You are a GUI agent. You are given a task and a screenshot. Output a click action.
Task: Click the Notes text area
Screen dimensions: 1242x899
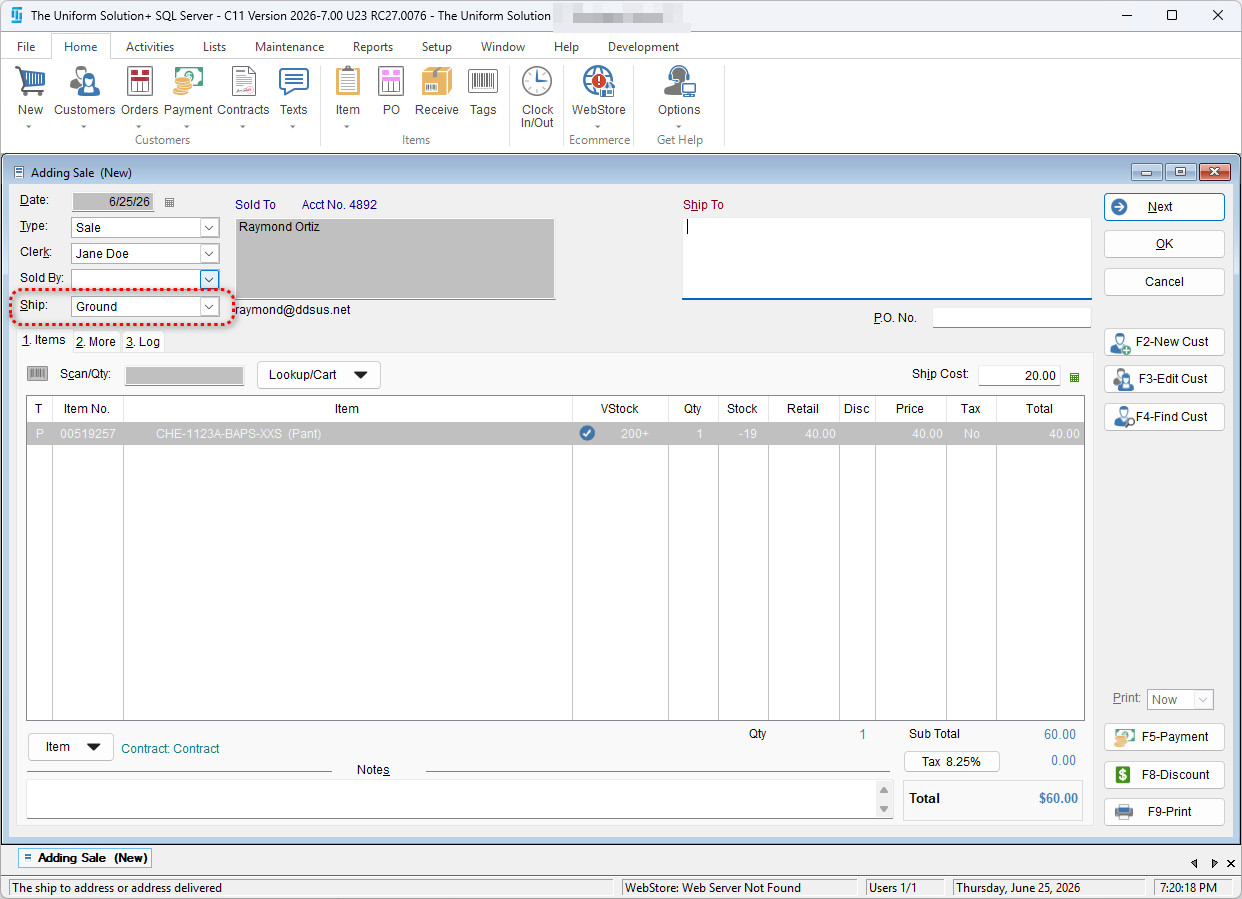(x=452, y=799)
